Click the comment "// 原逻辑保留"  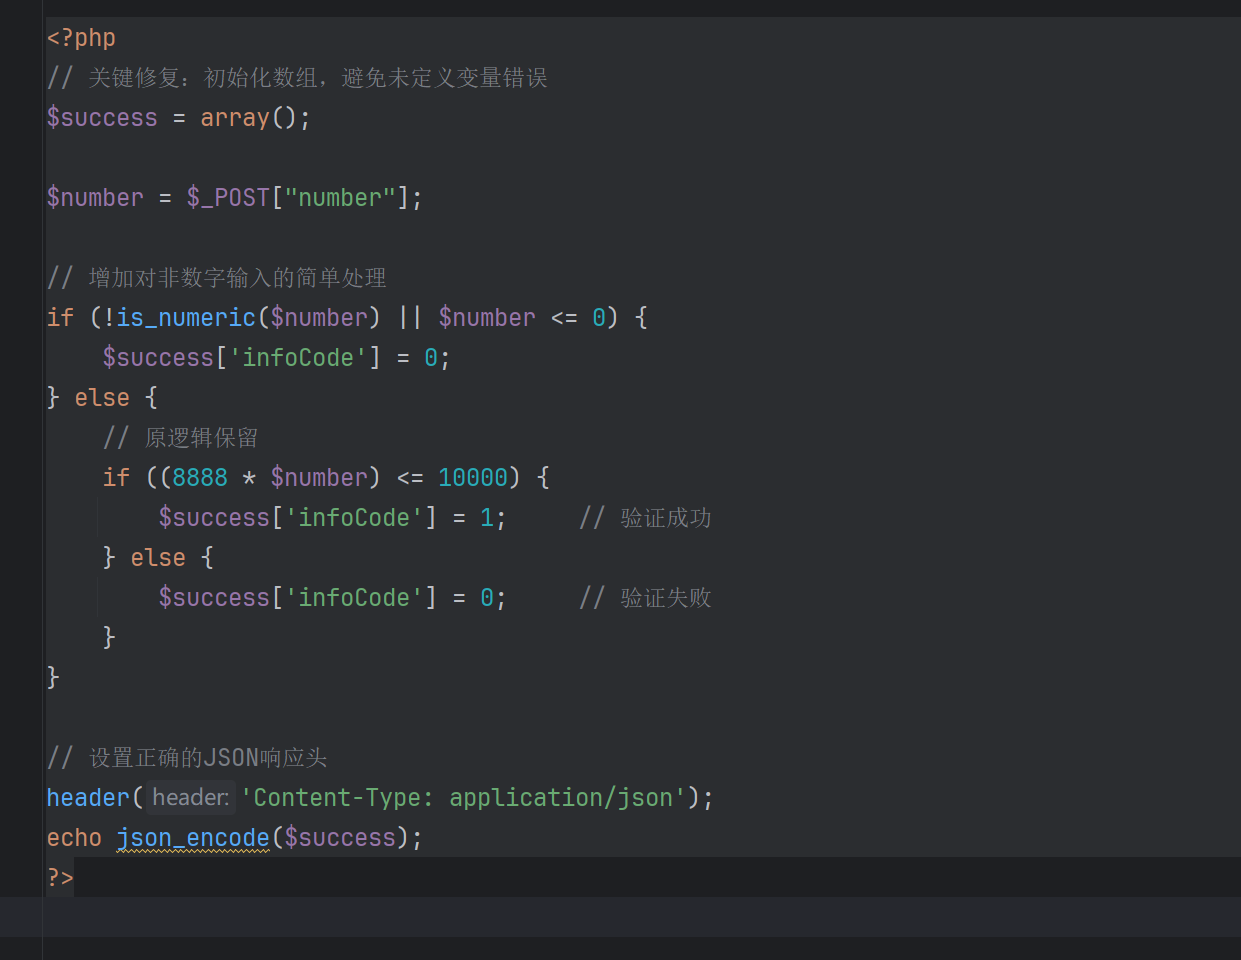(x=181, y=438)
